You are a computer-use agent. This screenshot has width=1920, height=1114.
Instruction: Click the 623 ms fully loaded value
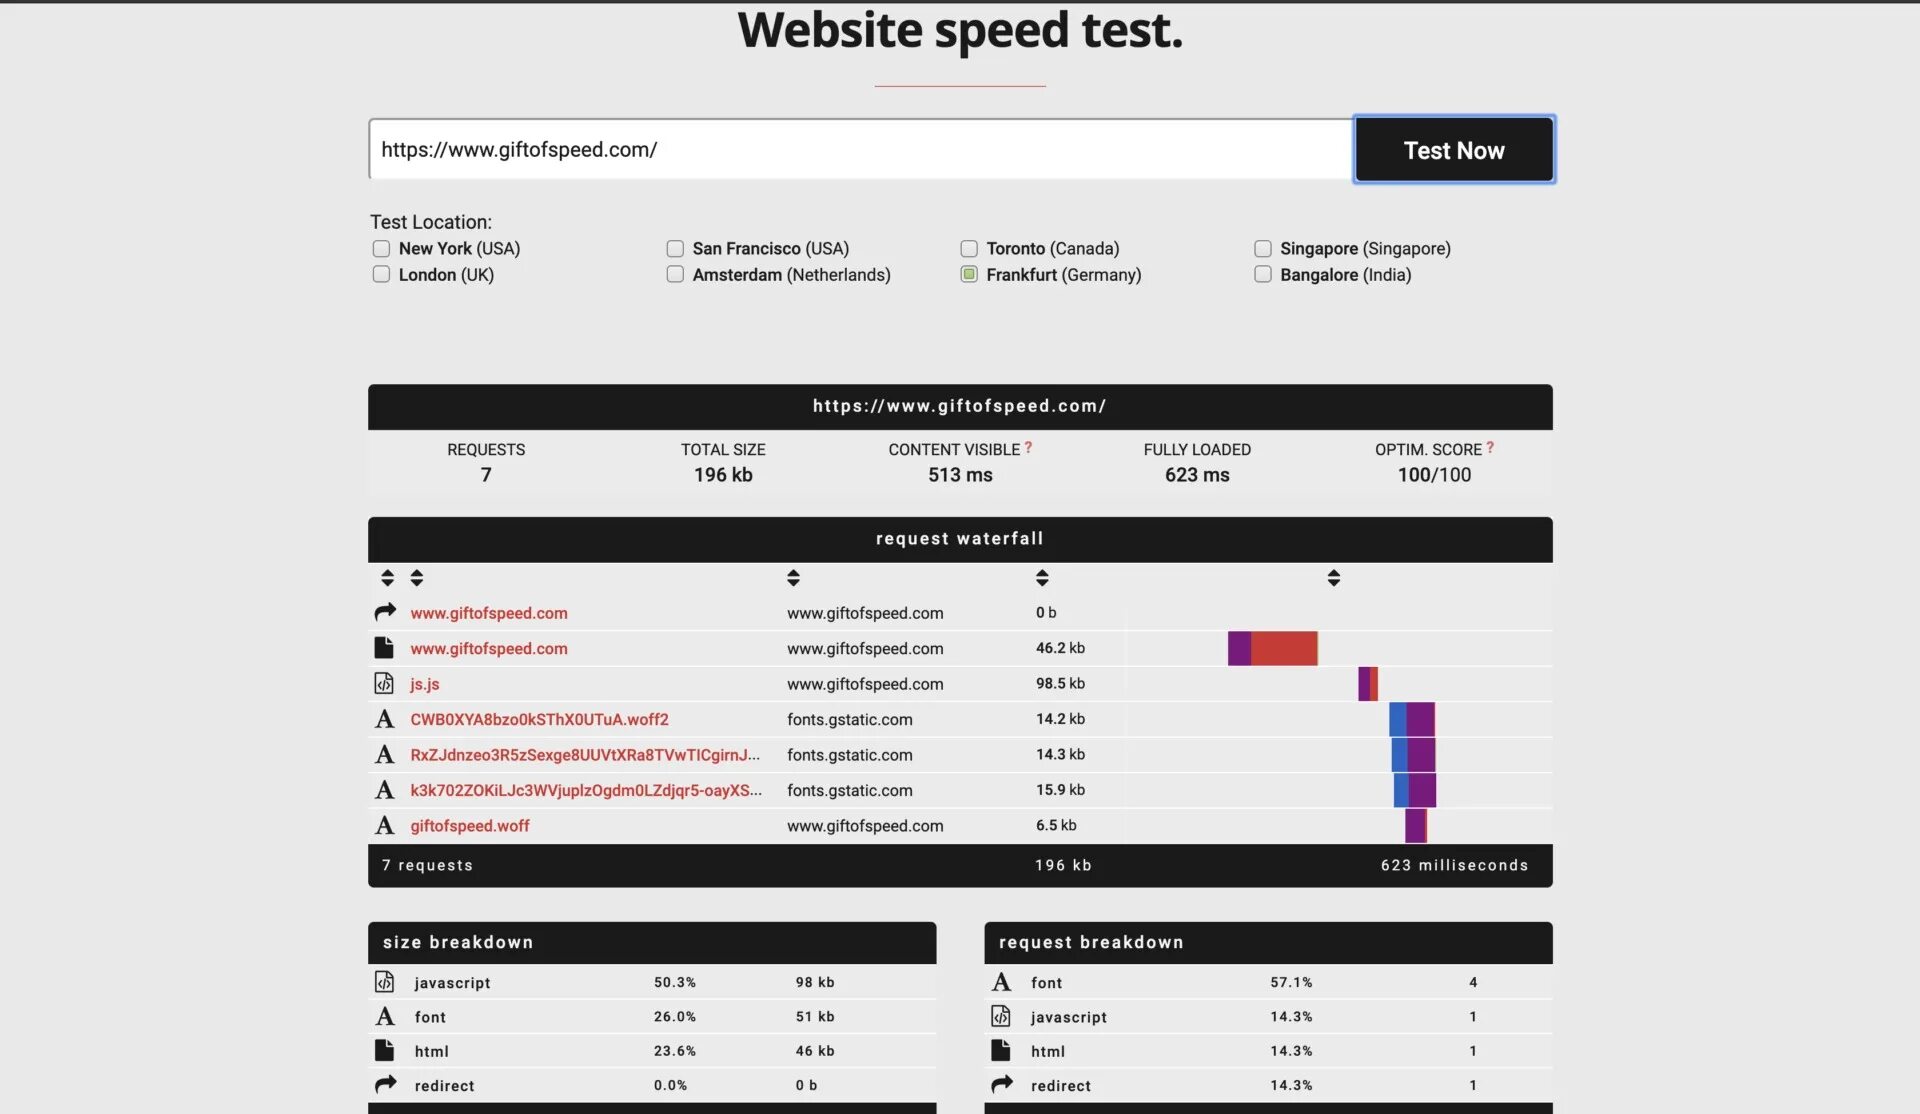1197,475
